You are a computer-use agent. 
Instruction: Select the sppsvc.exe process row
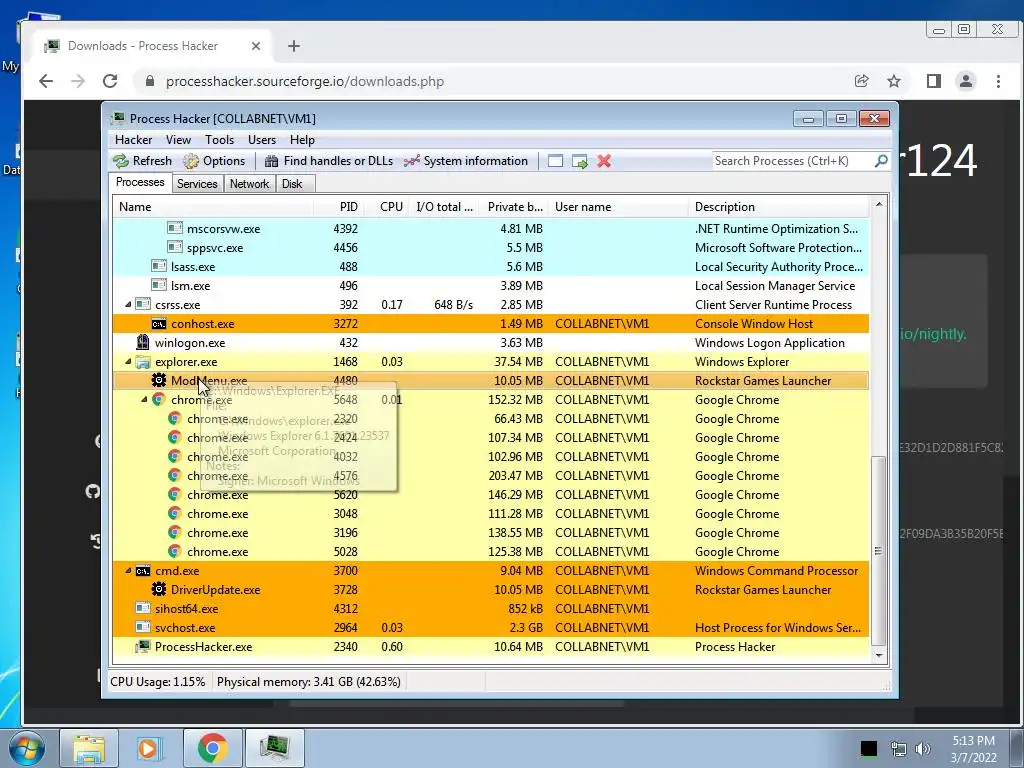491,248
